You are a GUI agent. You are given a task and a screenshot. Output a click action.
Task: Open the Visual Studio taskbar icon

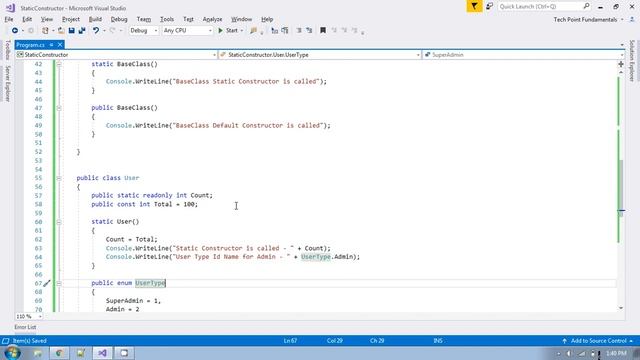102,353
